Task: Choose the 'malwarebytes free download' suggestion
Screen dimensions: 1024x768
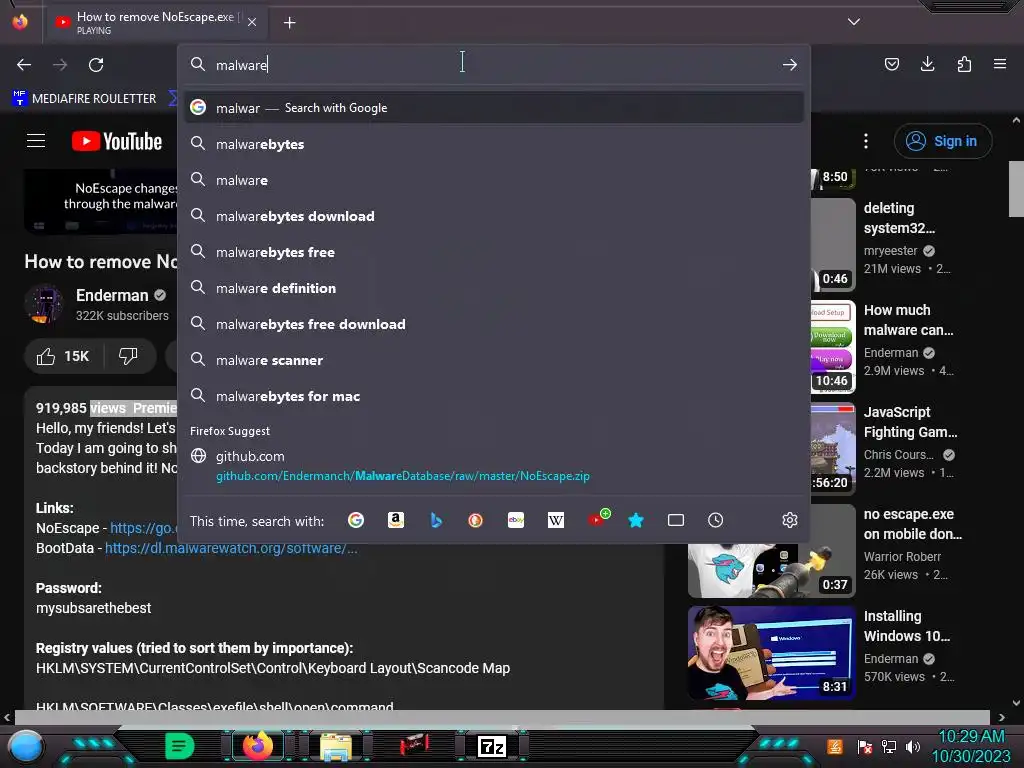Action: 494,324
